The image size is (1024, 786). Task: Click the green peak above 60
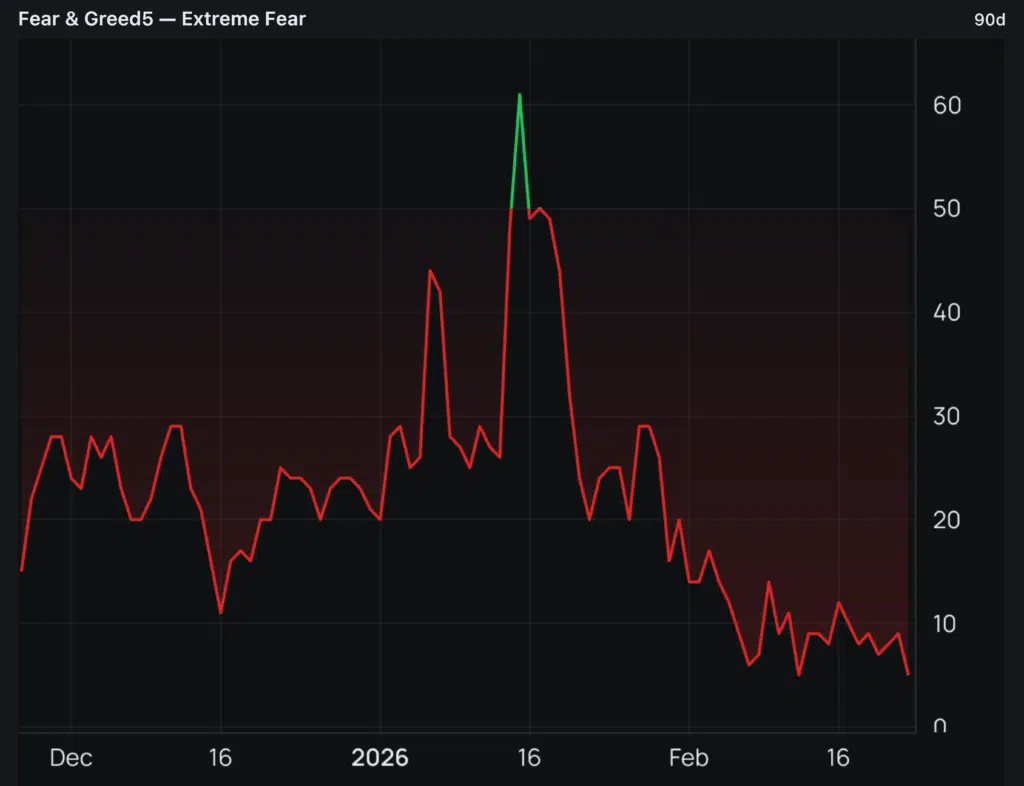(519, 96)
